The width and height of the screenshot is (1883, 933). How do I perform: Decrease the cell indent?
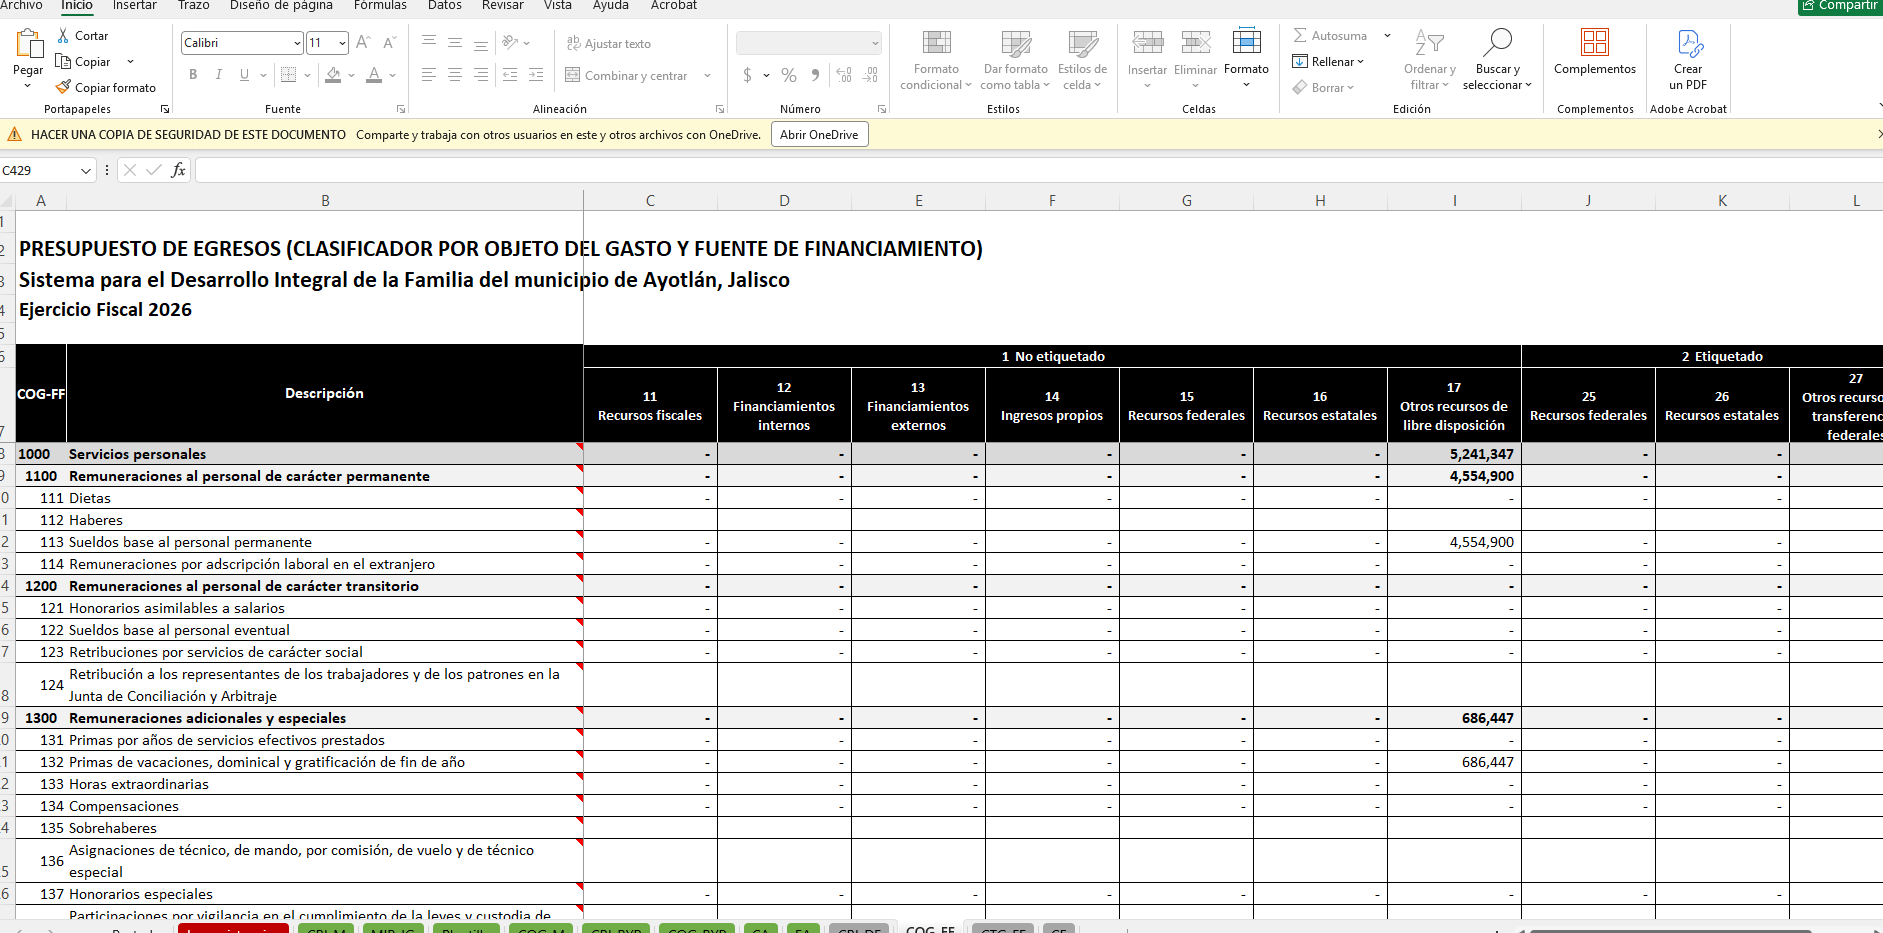[510, 75]
